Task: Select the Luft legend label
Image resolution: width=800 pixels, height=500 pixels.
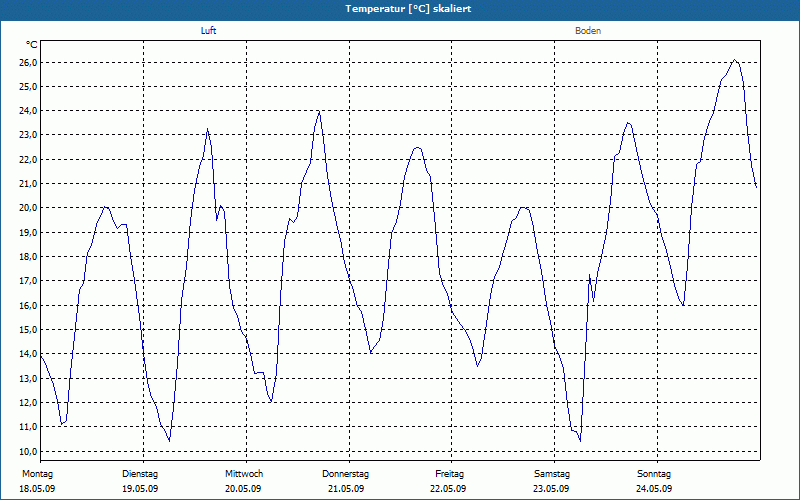Action: (208, 31)
